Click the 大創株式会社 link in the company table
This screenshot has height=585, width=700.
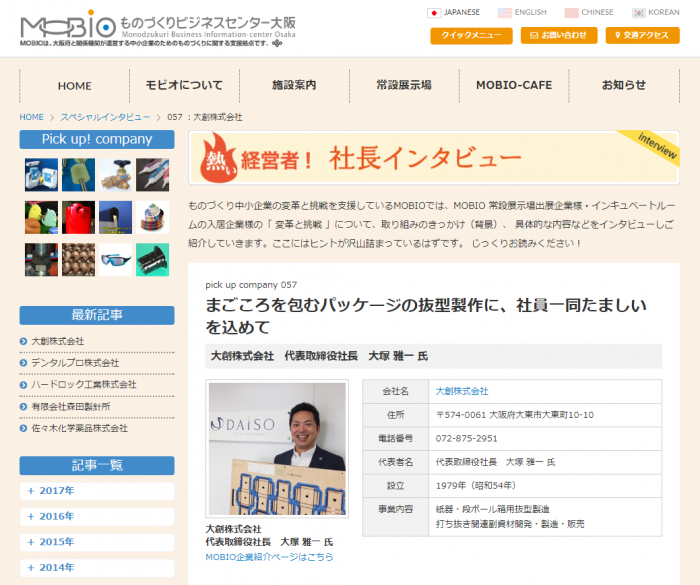tap(462, 391)
